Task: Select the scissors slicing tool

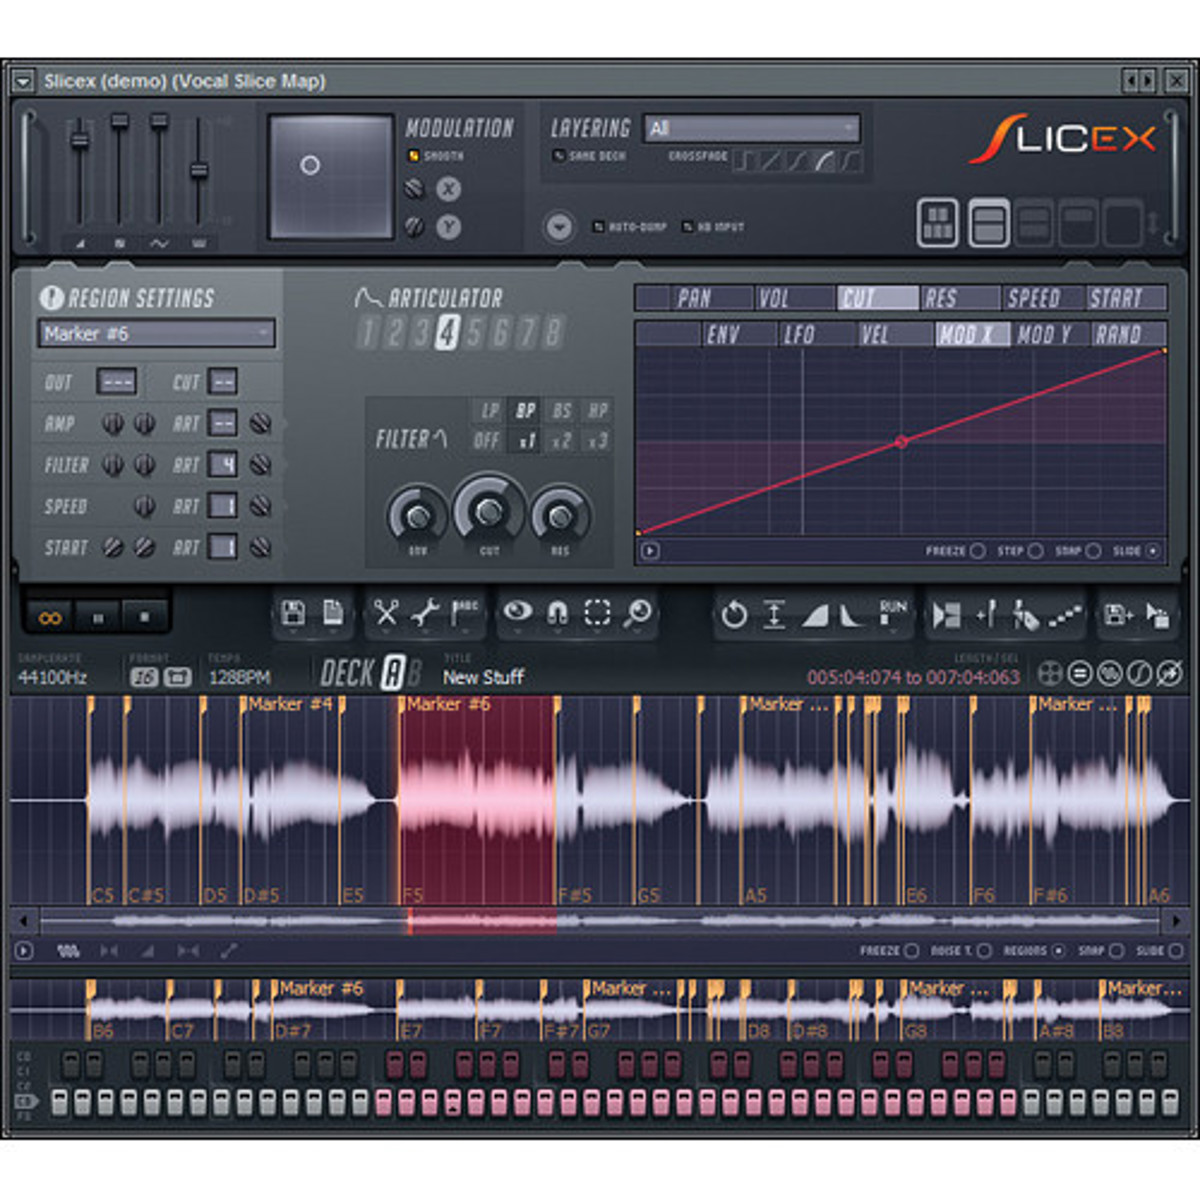Action: [x=386, y=613]
